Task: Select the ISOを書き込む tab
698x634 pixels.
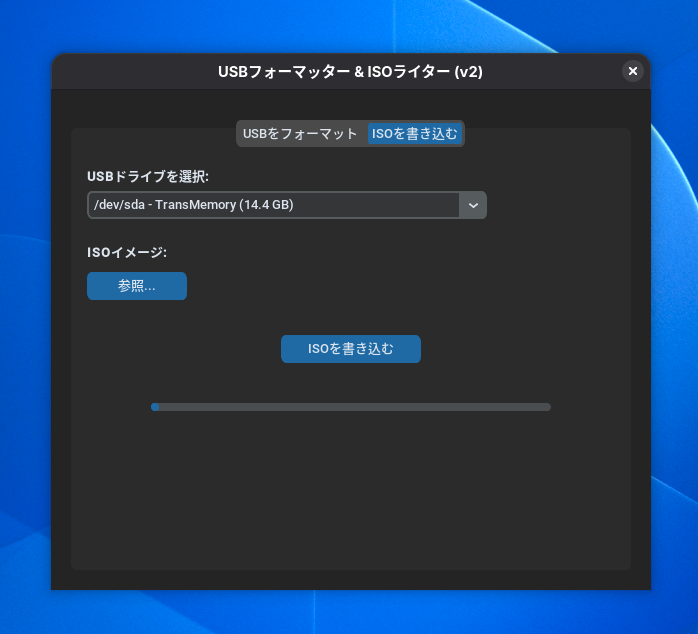Action: click(x=414, y=134)
